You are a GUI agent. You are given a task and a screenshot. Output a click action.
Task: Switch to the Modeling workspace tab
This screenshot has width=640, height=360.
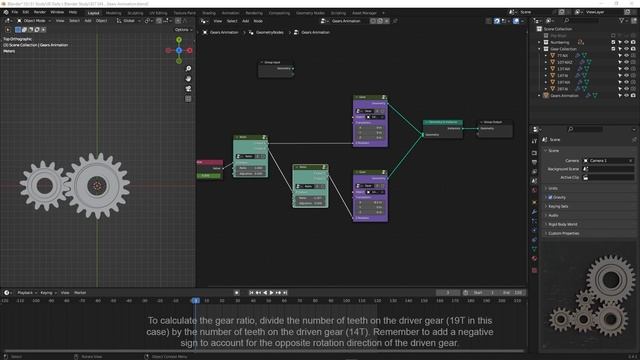[x=113, y=13]
